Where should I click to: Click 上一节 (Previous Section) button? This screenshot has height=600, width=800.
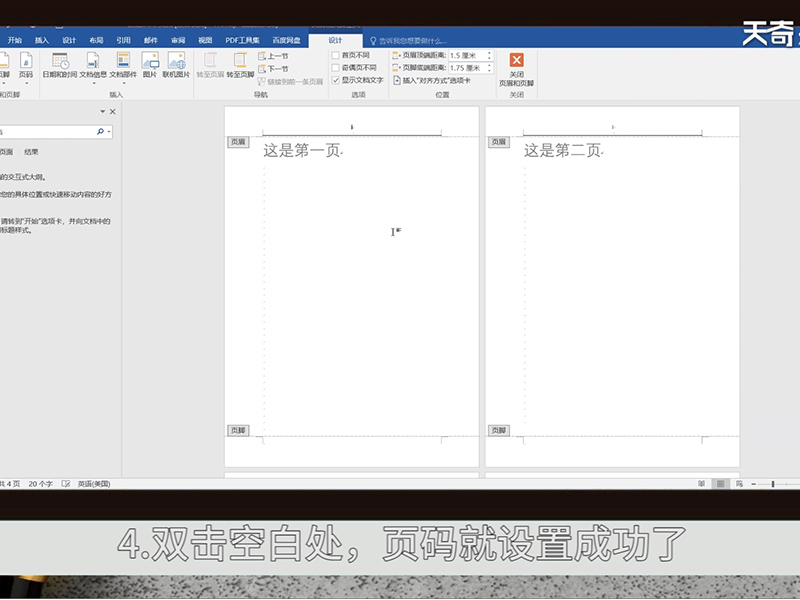coord(273,56)
